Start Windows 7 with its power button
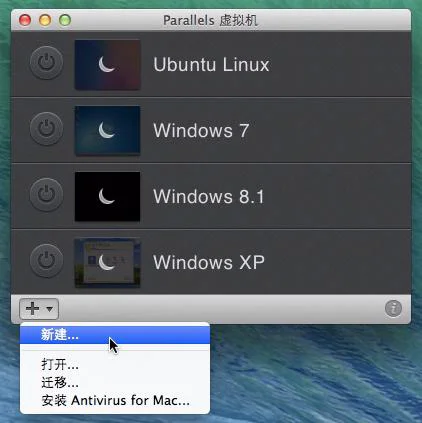 [47, 129]
